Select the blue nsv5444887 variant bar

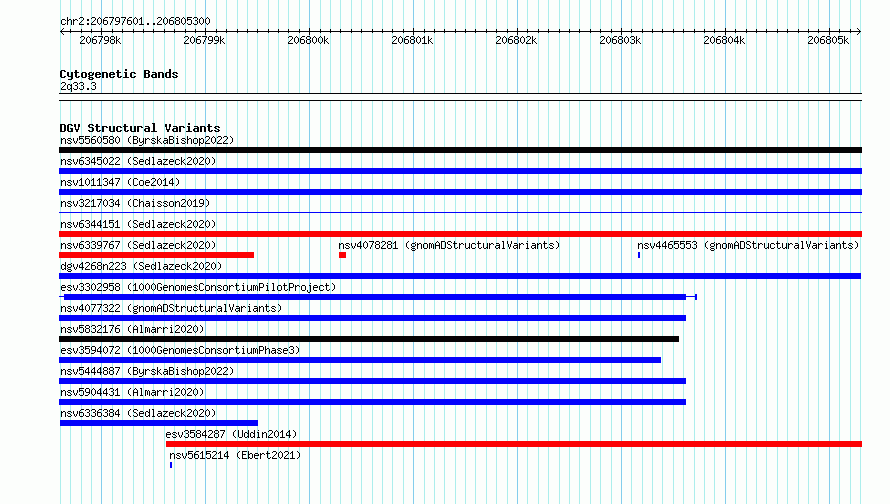coord(372,381)
